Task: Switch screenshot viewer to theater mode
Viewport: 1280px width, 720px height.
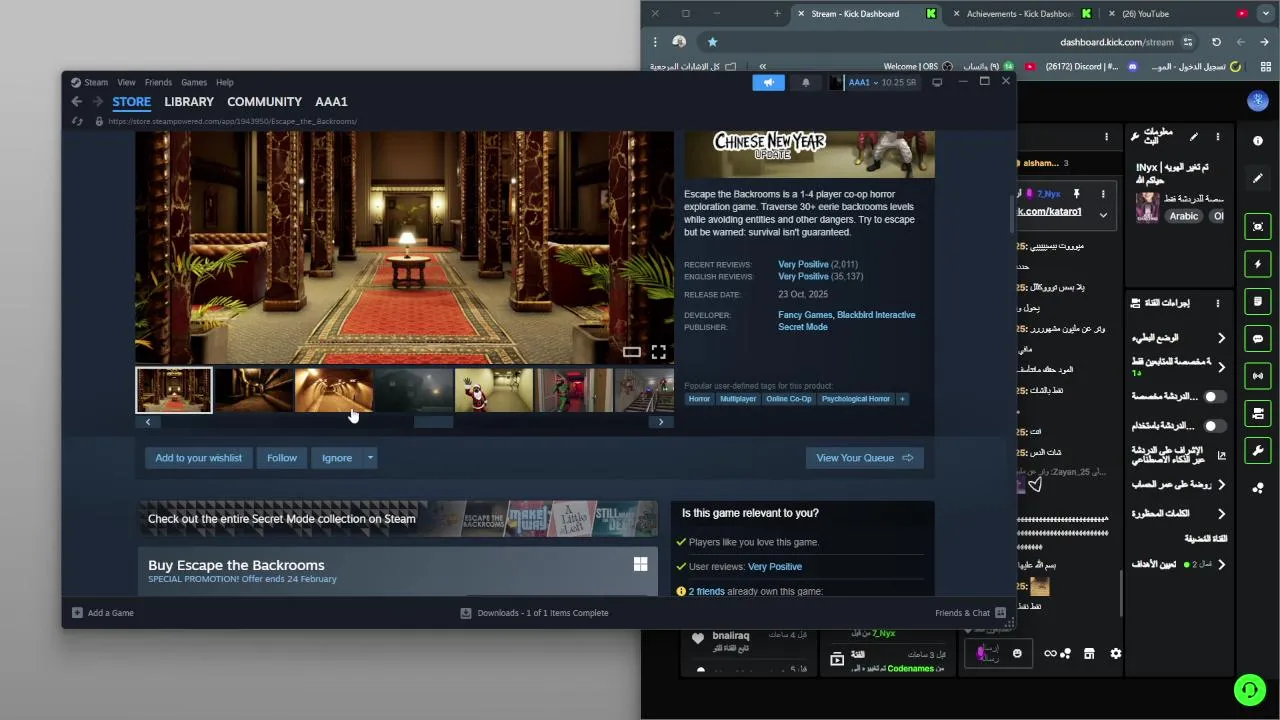Action: 632,352
